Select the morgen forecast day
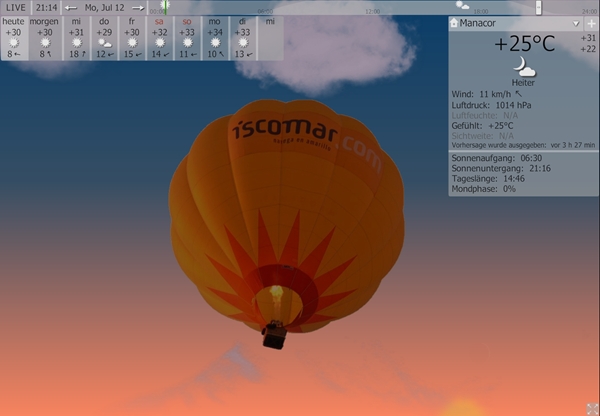Image resolution: width=600 pixels, height=416 pixels. (x=45, y=38)
